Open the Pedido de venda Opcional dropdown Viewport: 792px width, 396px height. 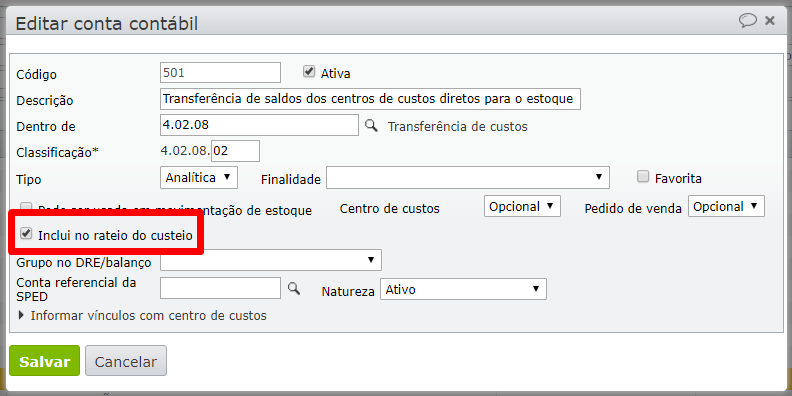[x=726, y=206]
